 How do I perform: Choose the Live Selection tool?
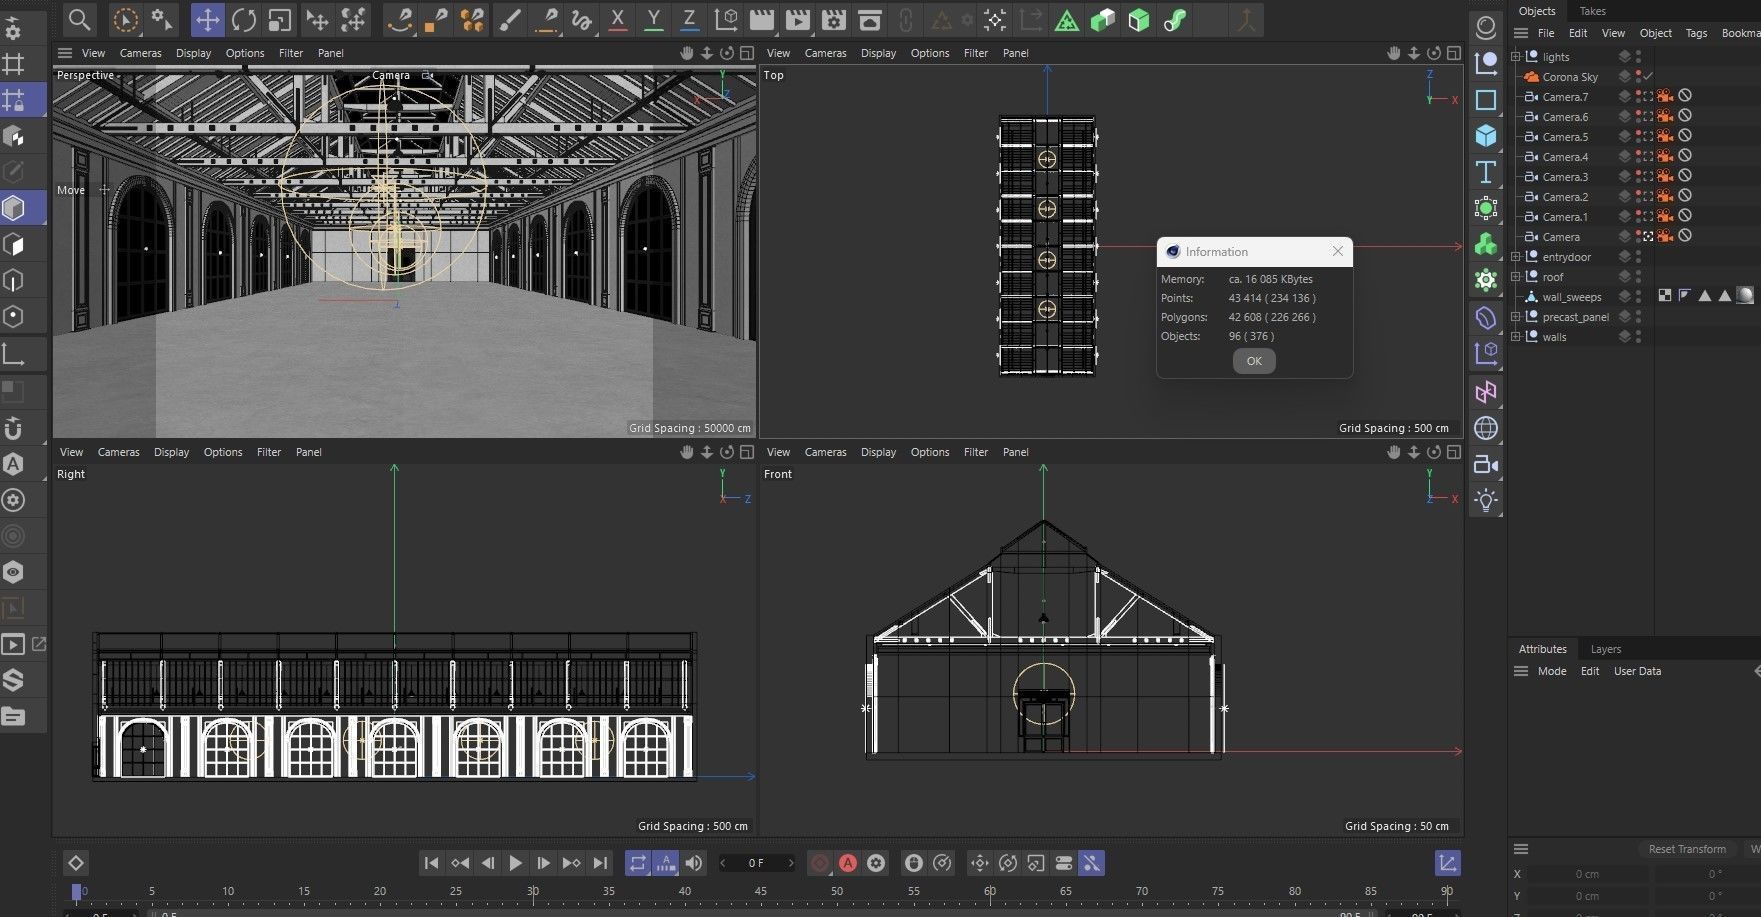125,19
